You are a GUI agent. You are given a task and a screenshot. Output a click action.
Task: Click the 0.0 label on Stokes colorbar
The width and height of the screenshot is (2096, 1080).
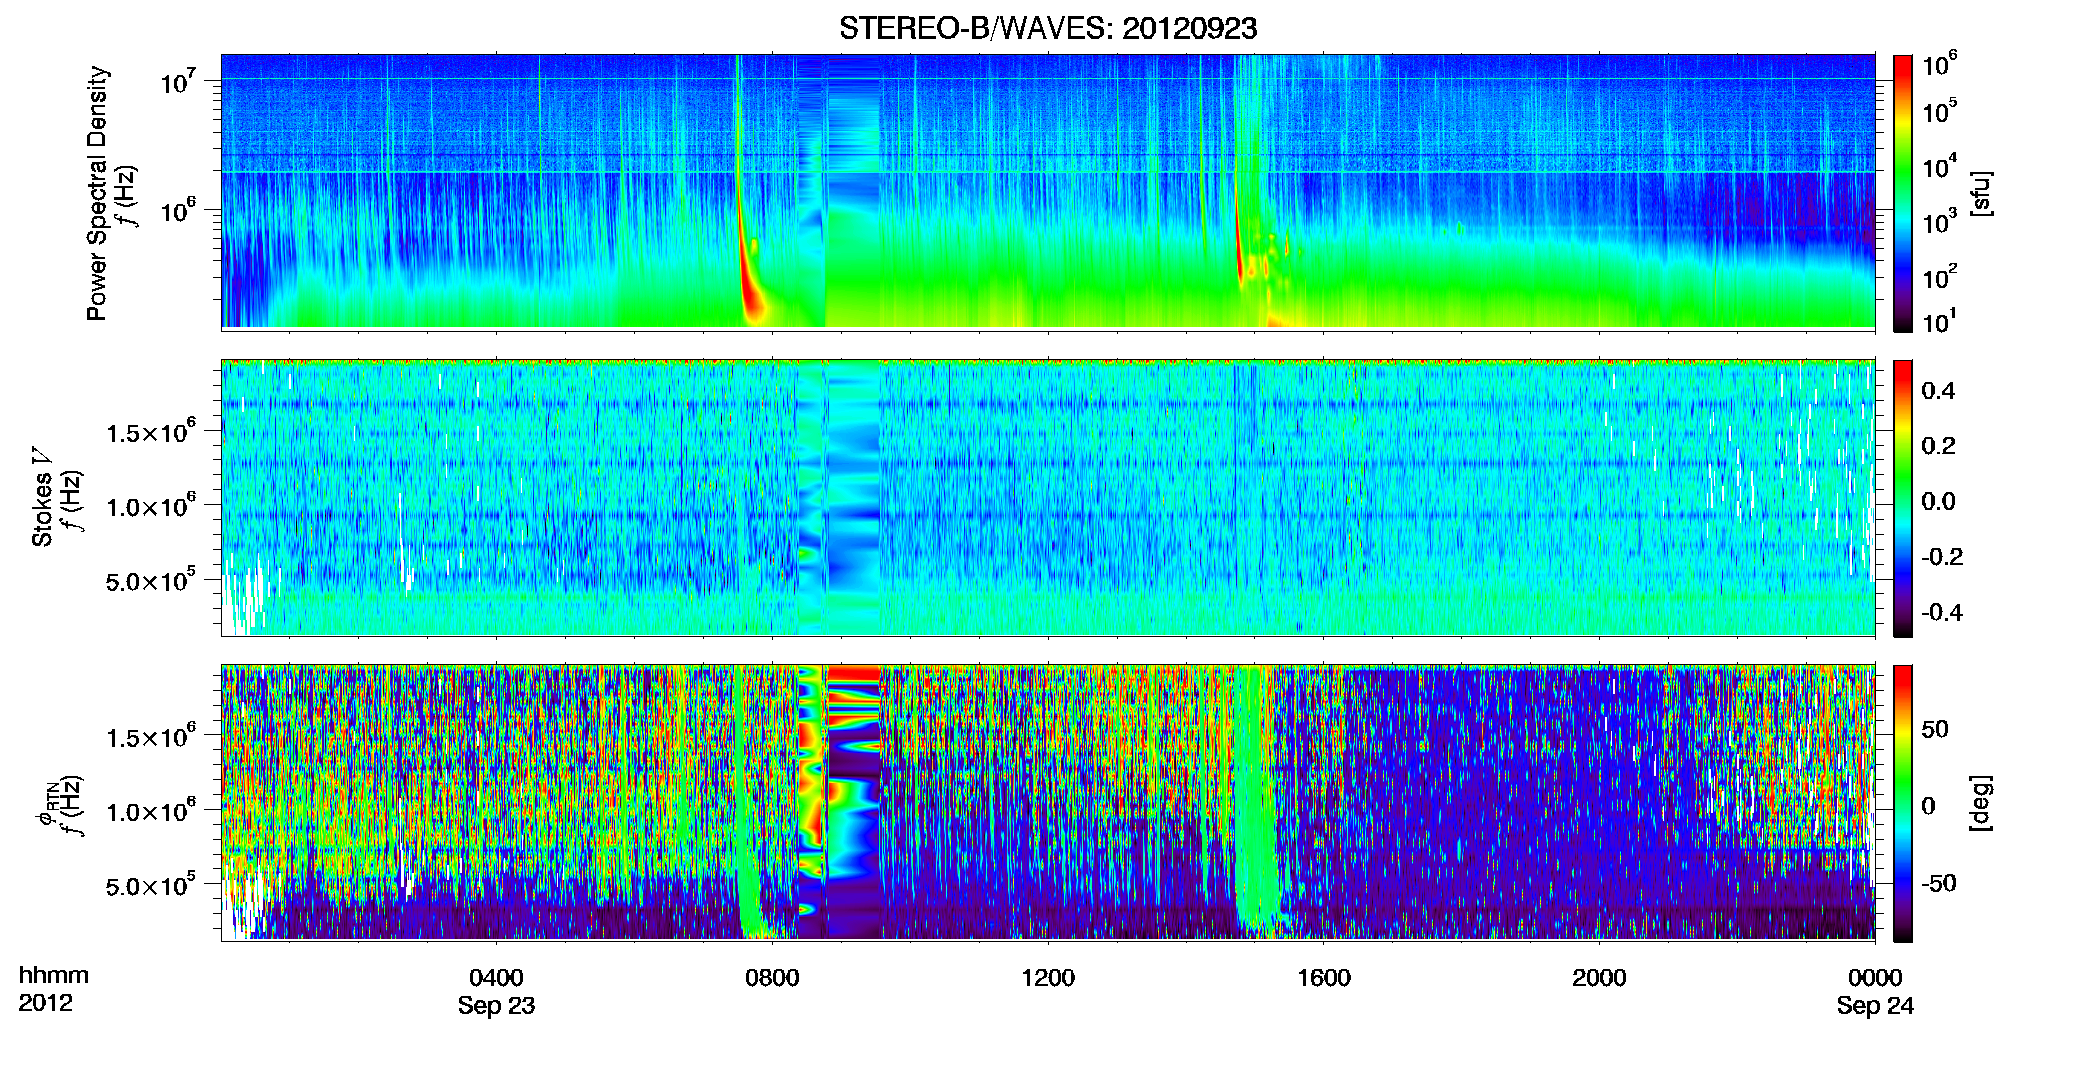pos(1938,501)
